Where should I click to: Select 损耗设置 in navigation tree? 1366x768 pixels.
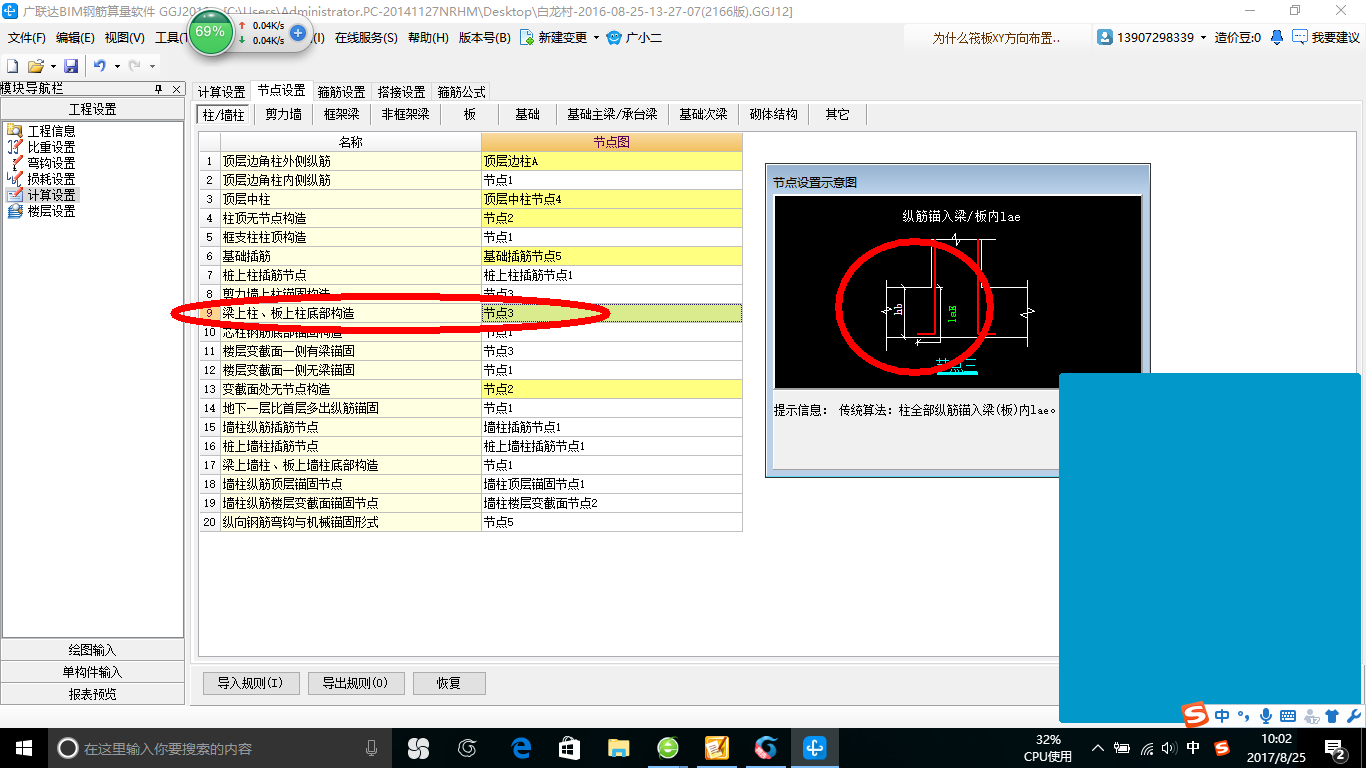point(51,179)
